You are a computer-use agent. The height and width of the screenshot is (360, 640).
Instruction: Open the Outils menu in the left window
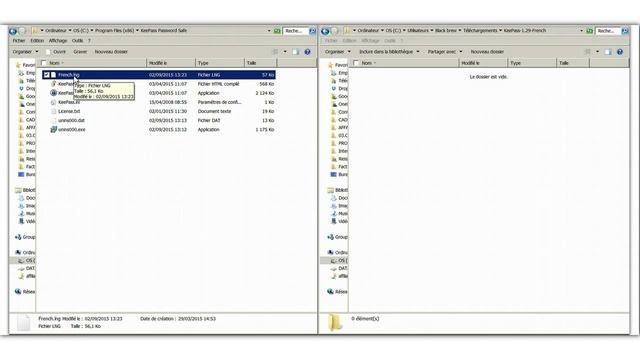click(x=77, y=41)
